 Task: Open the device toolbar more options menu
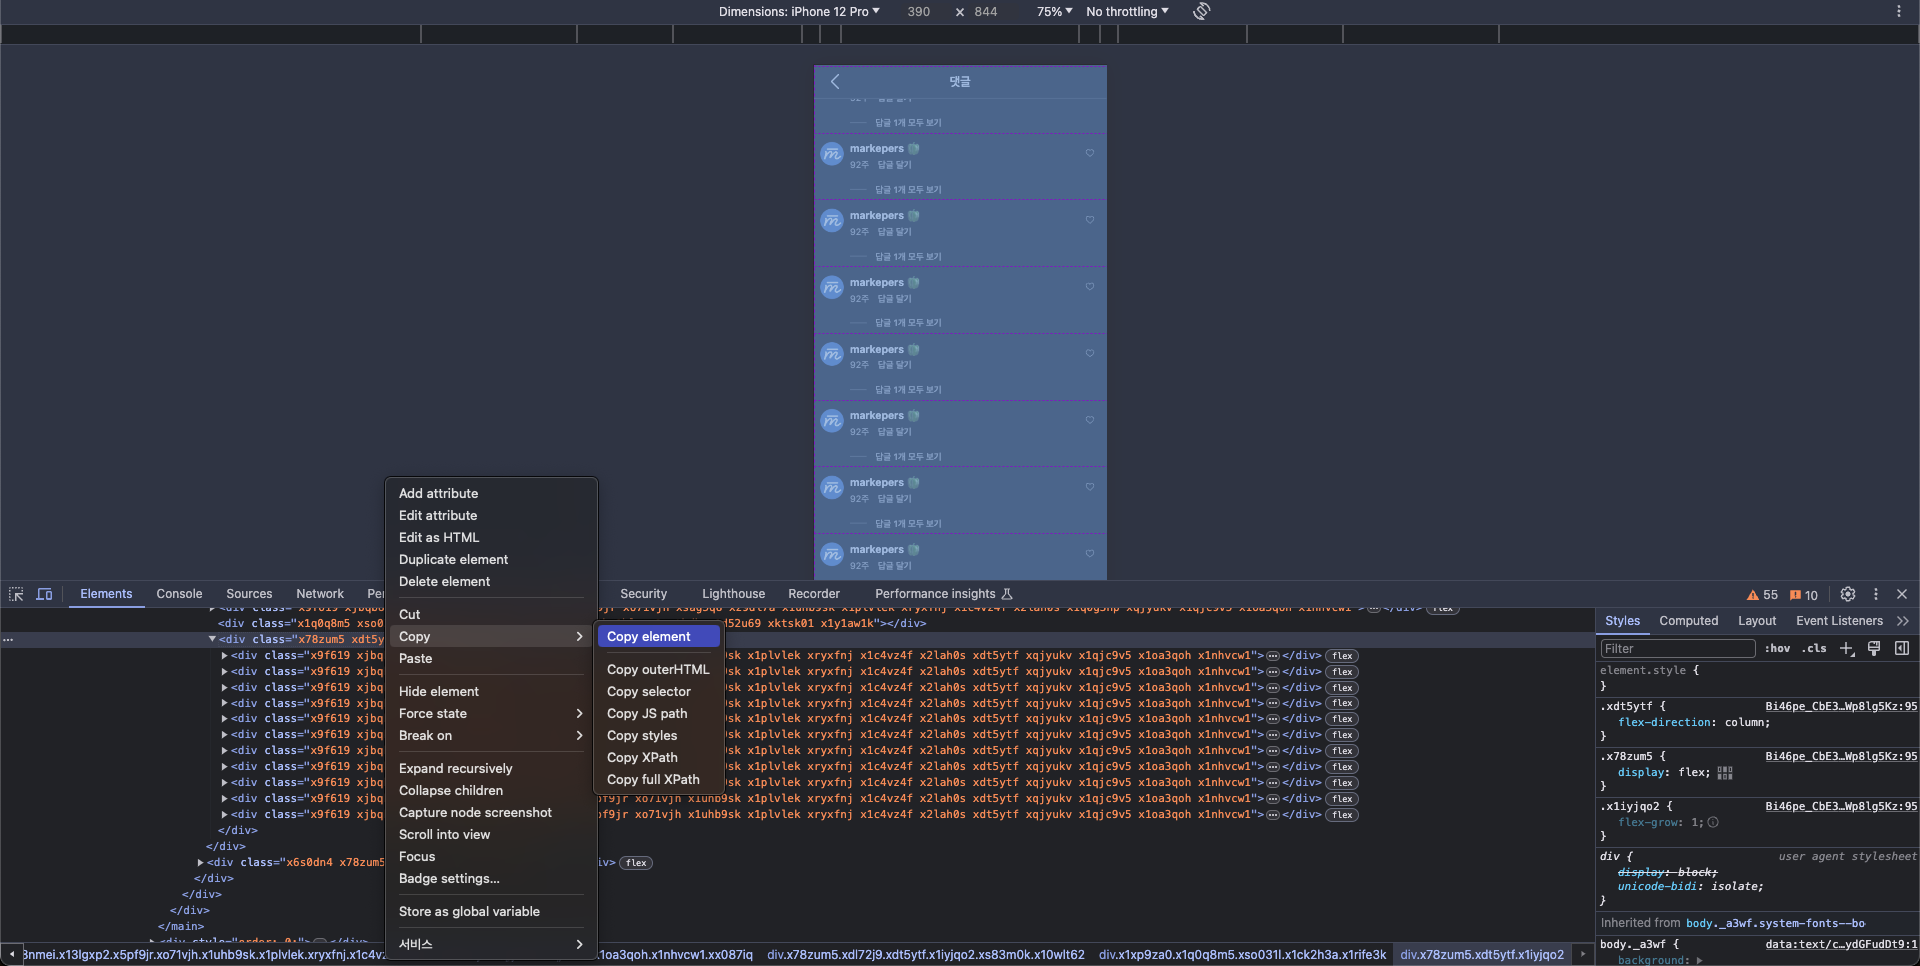coord(1898,11)
